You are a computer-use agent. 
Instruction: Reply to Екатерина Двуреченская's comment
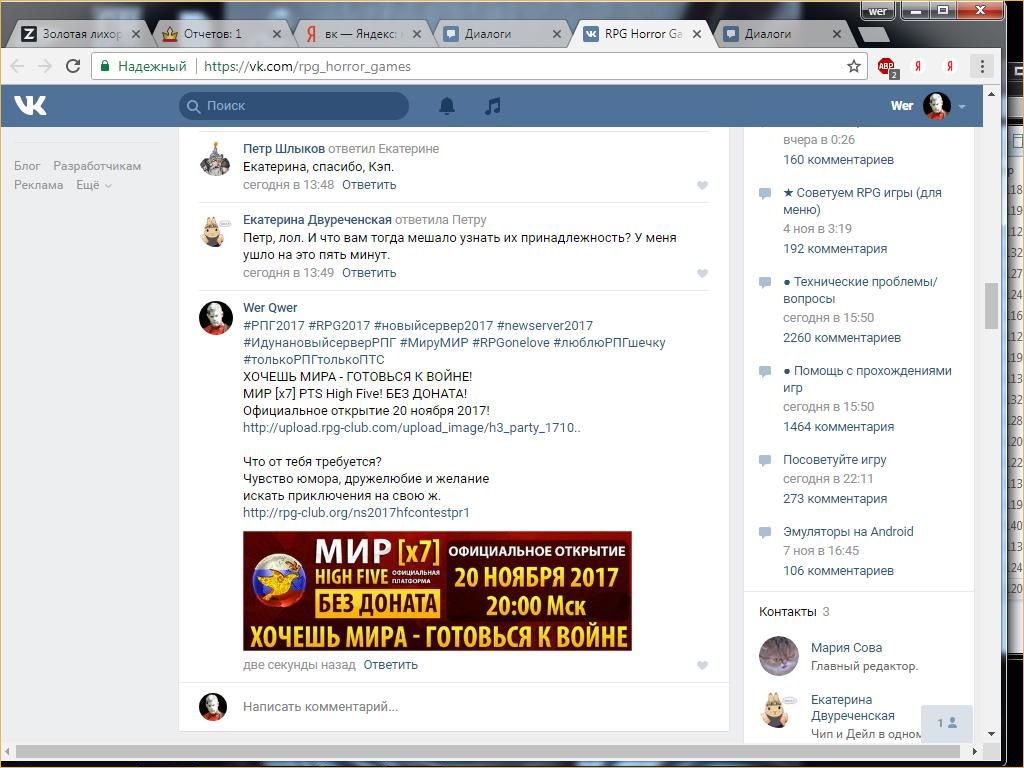point(369,273)
